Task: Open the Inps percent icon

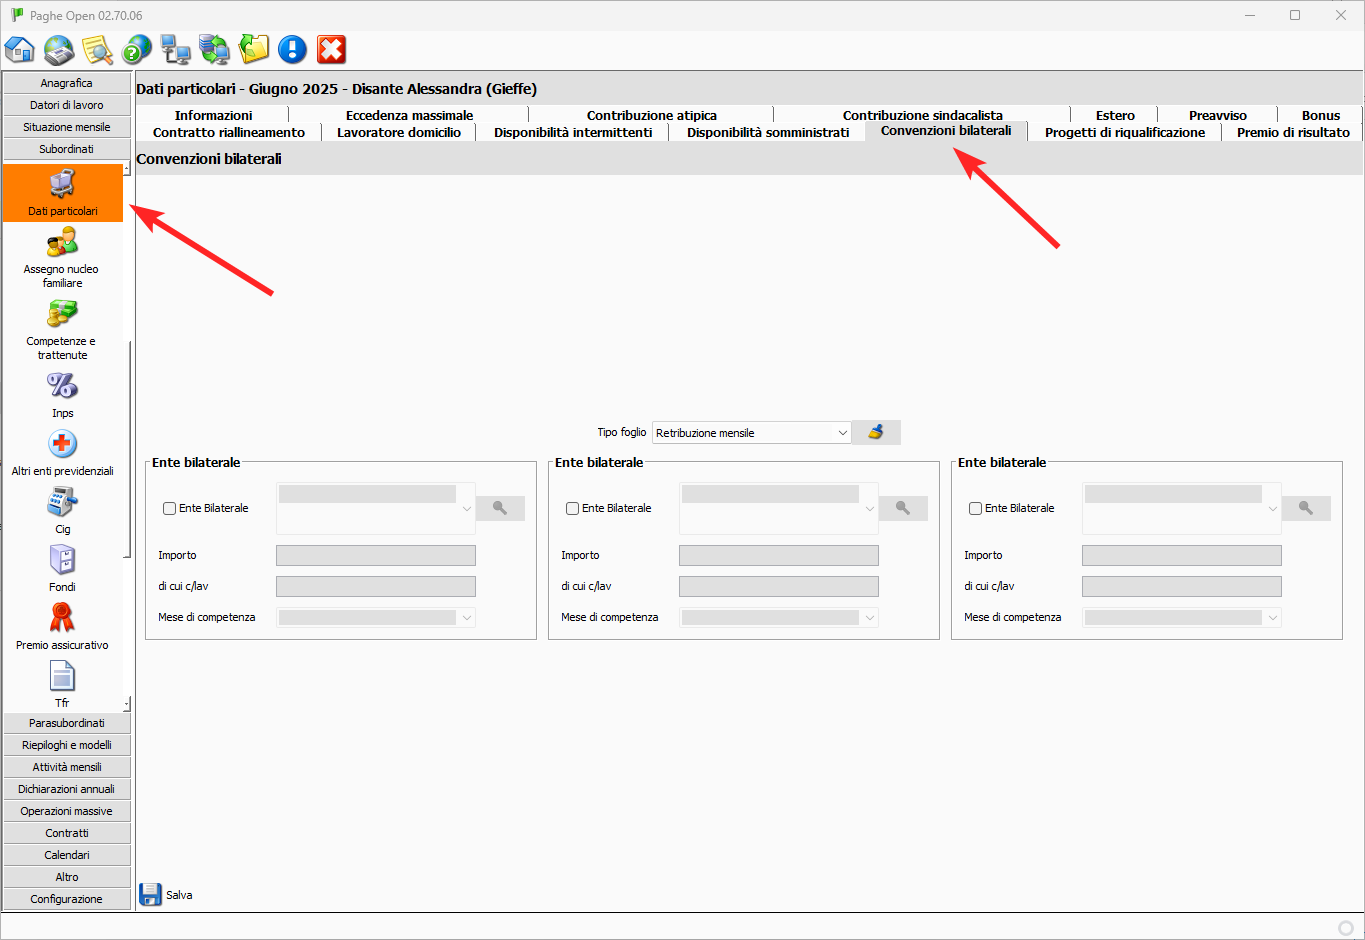Action: point(62,394)
